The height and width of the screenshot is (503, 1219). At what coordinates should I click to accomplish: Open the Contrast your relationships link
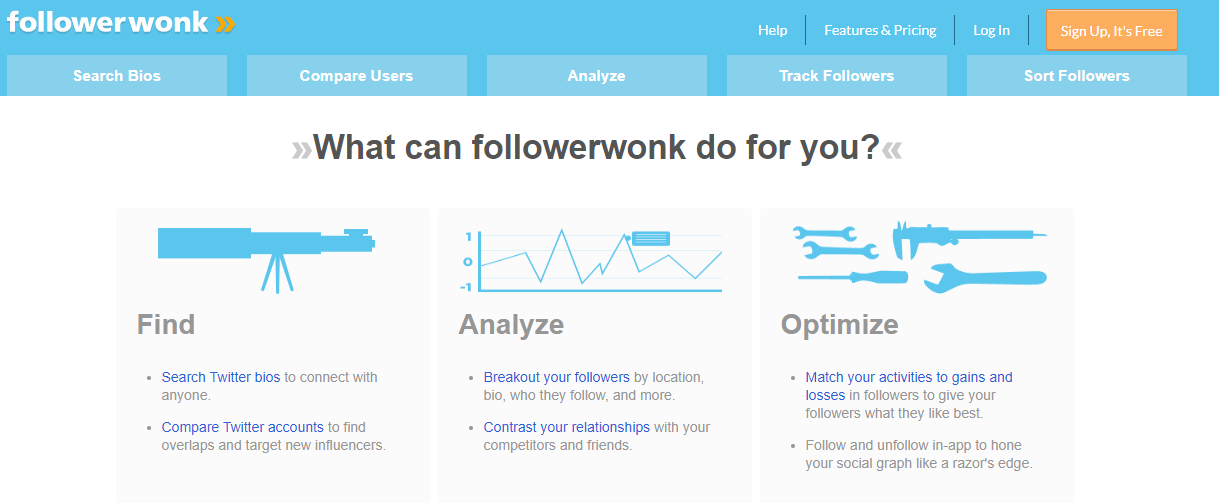[566, 427]
